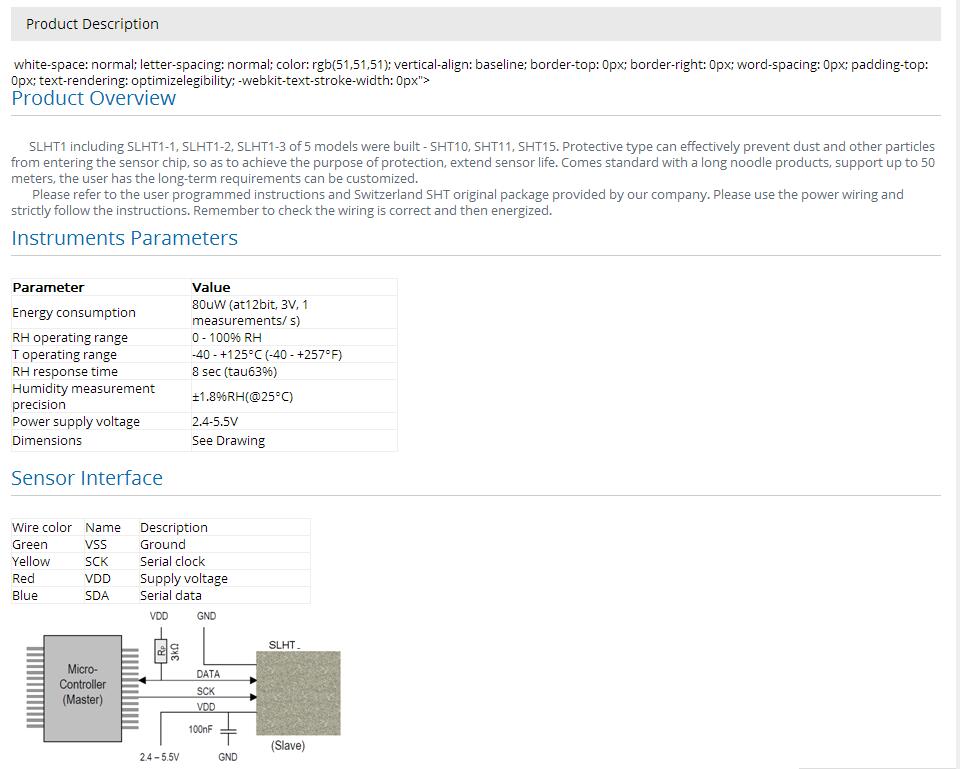This screenshot has width=960, height=769.
Task: Click the Ground description cell
Action: pos(224,544)
